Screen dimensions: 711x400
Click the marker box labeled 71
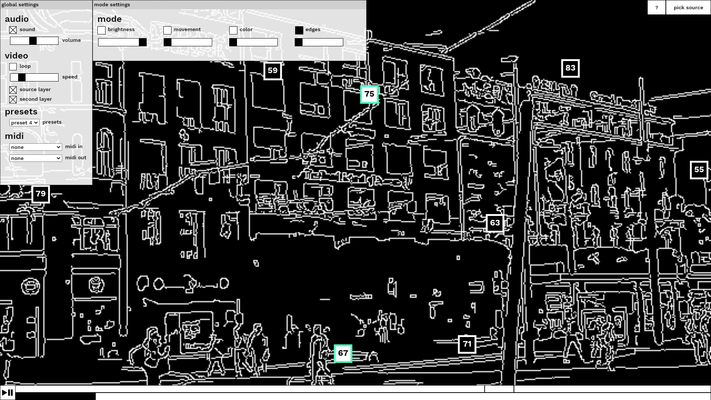467,344
